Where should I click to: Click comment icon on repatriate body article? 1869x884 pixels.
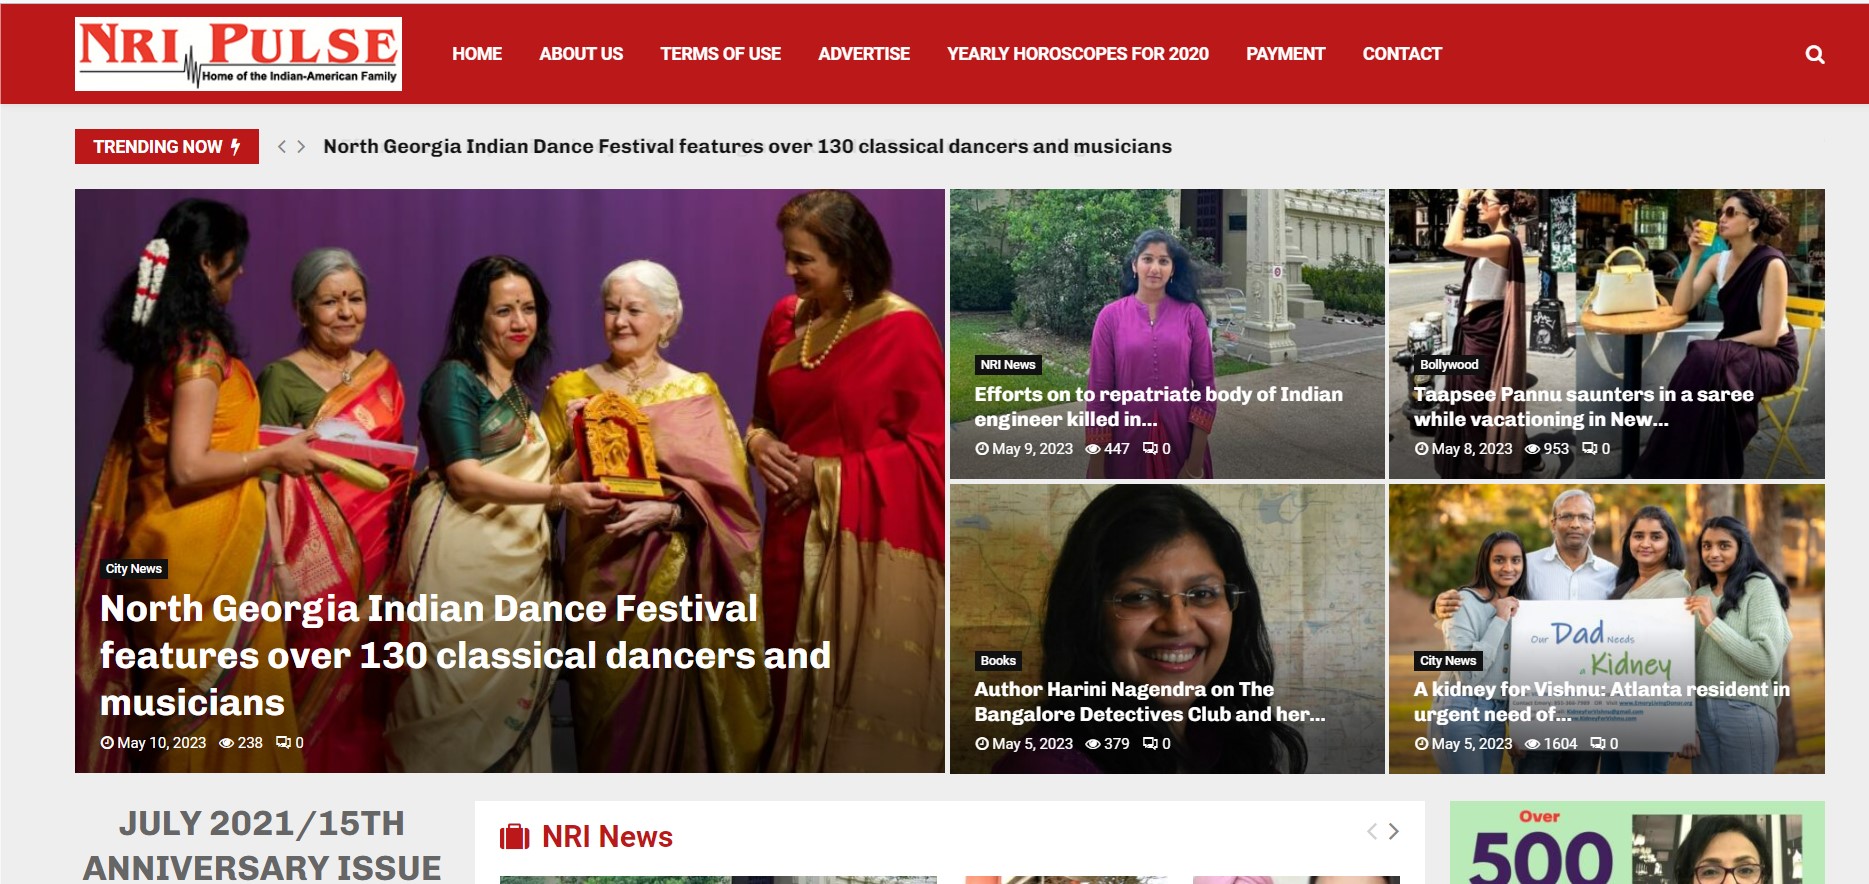pos(1150,449)
